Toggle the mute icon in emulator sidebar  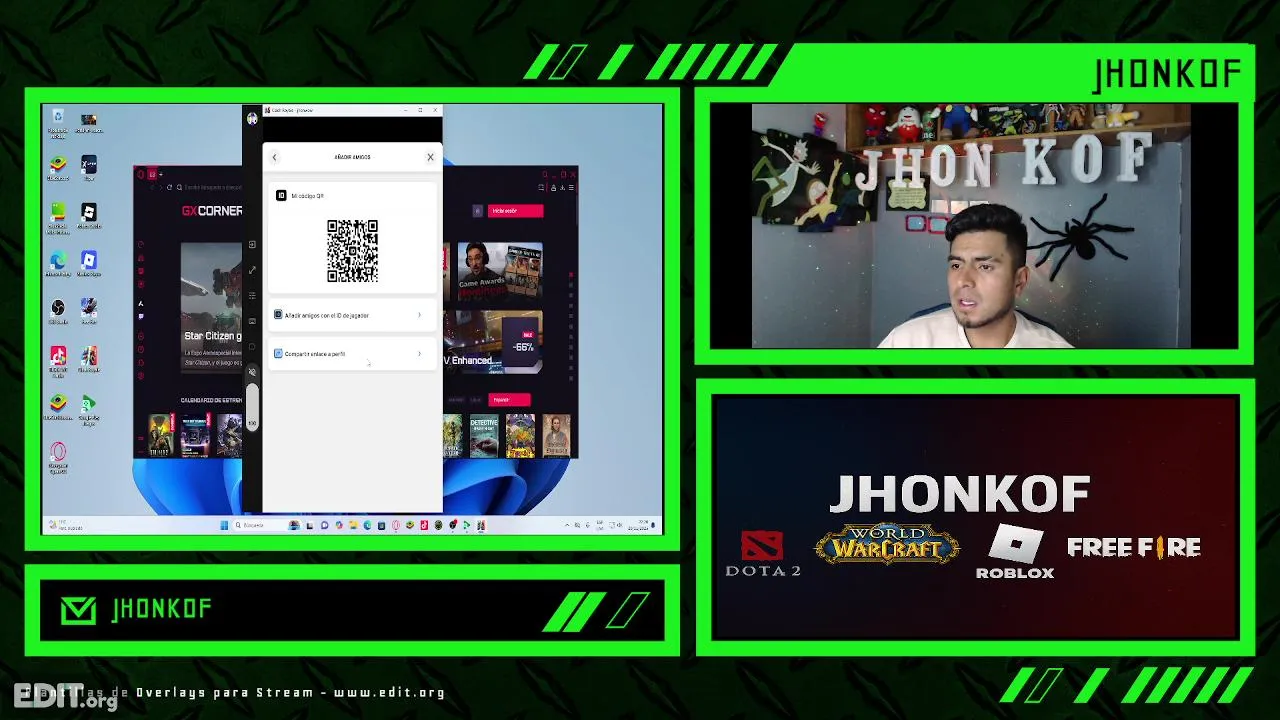[x=252, y=372]
